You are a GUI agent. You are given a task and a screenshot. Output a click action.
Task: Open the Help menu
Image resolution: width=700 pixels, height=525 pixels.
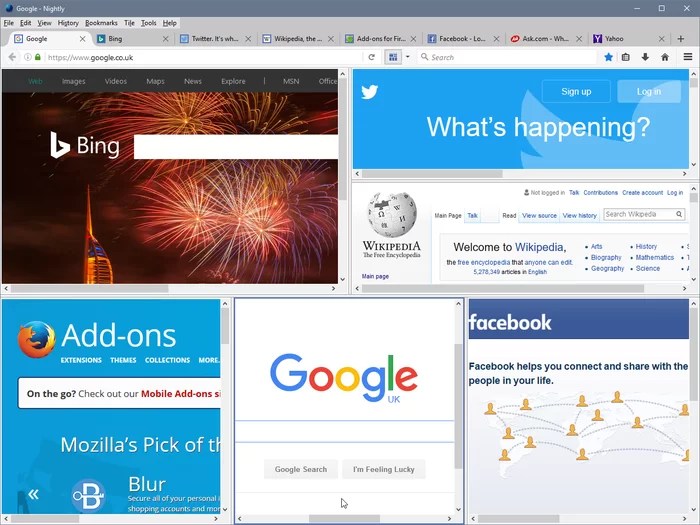tap(170, 23)
